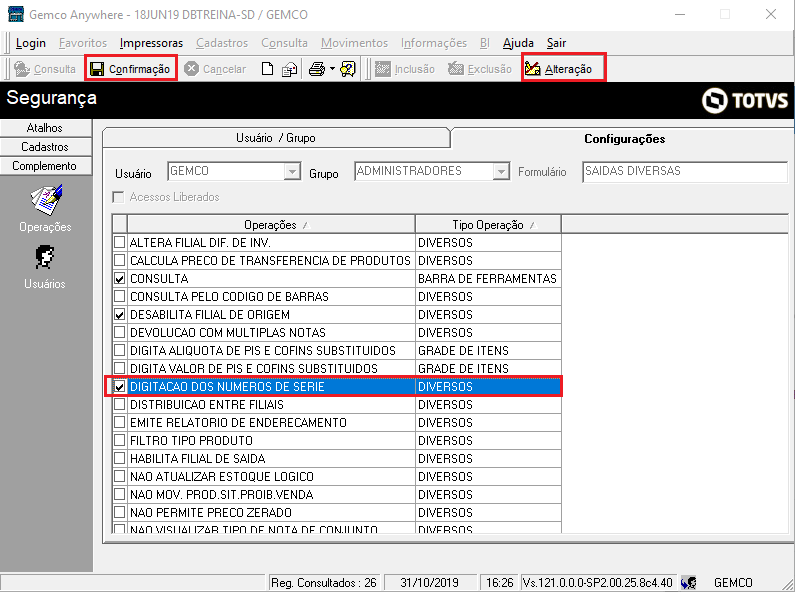Check NAO ATUALIZAR ESTOQUE LOGICO checkbox
Viewport: 795px width, 592px height.
(x=120, y=476)
